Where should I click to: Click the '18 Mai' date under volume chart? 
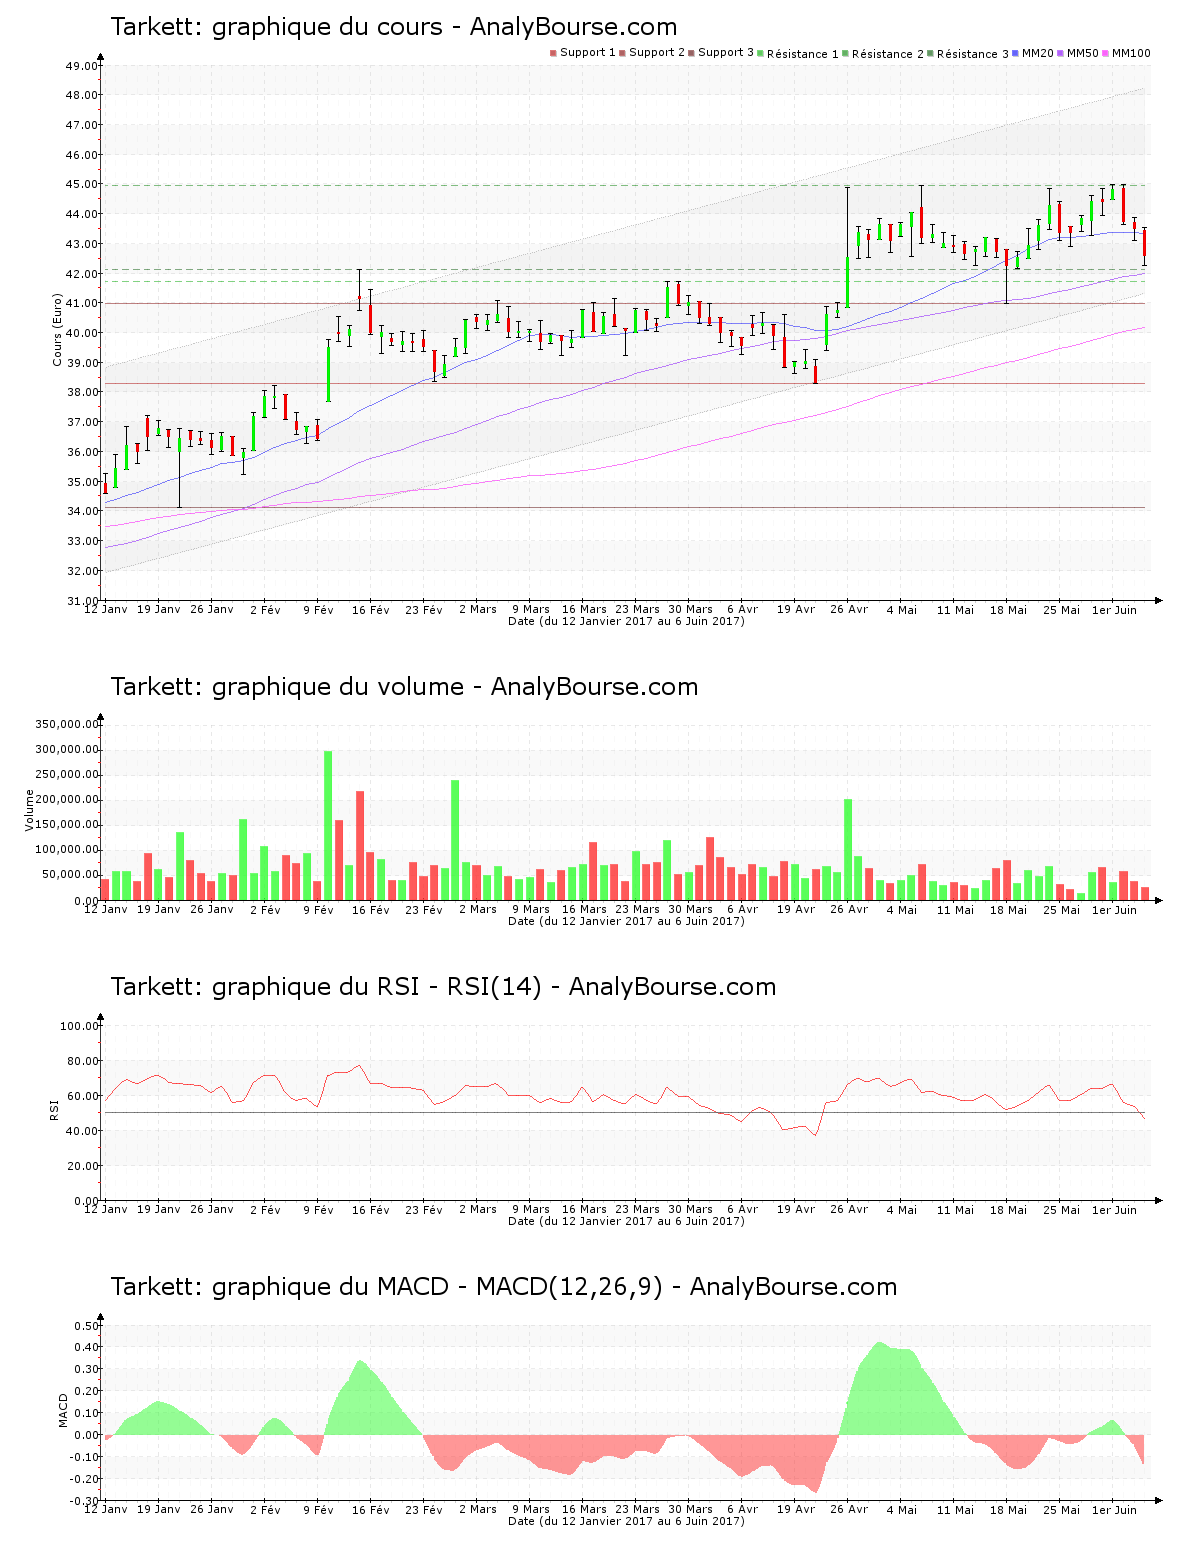1008,910
